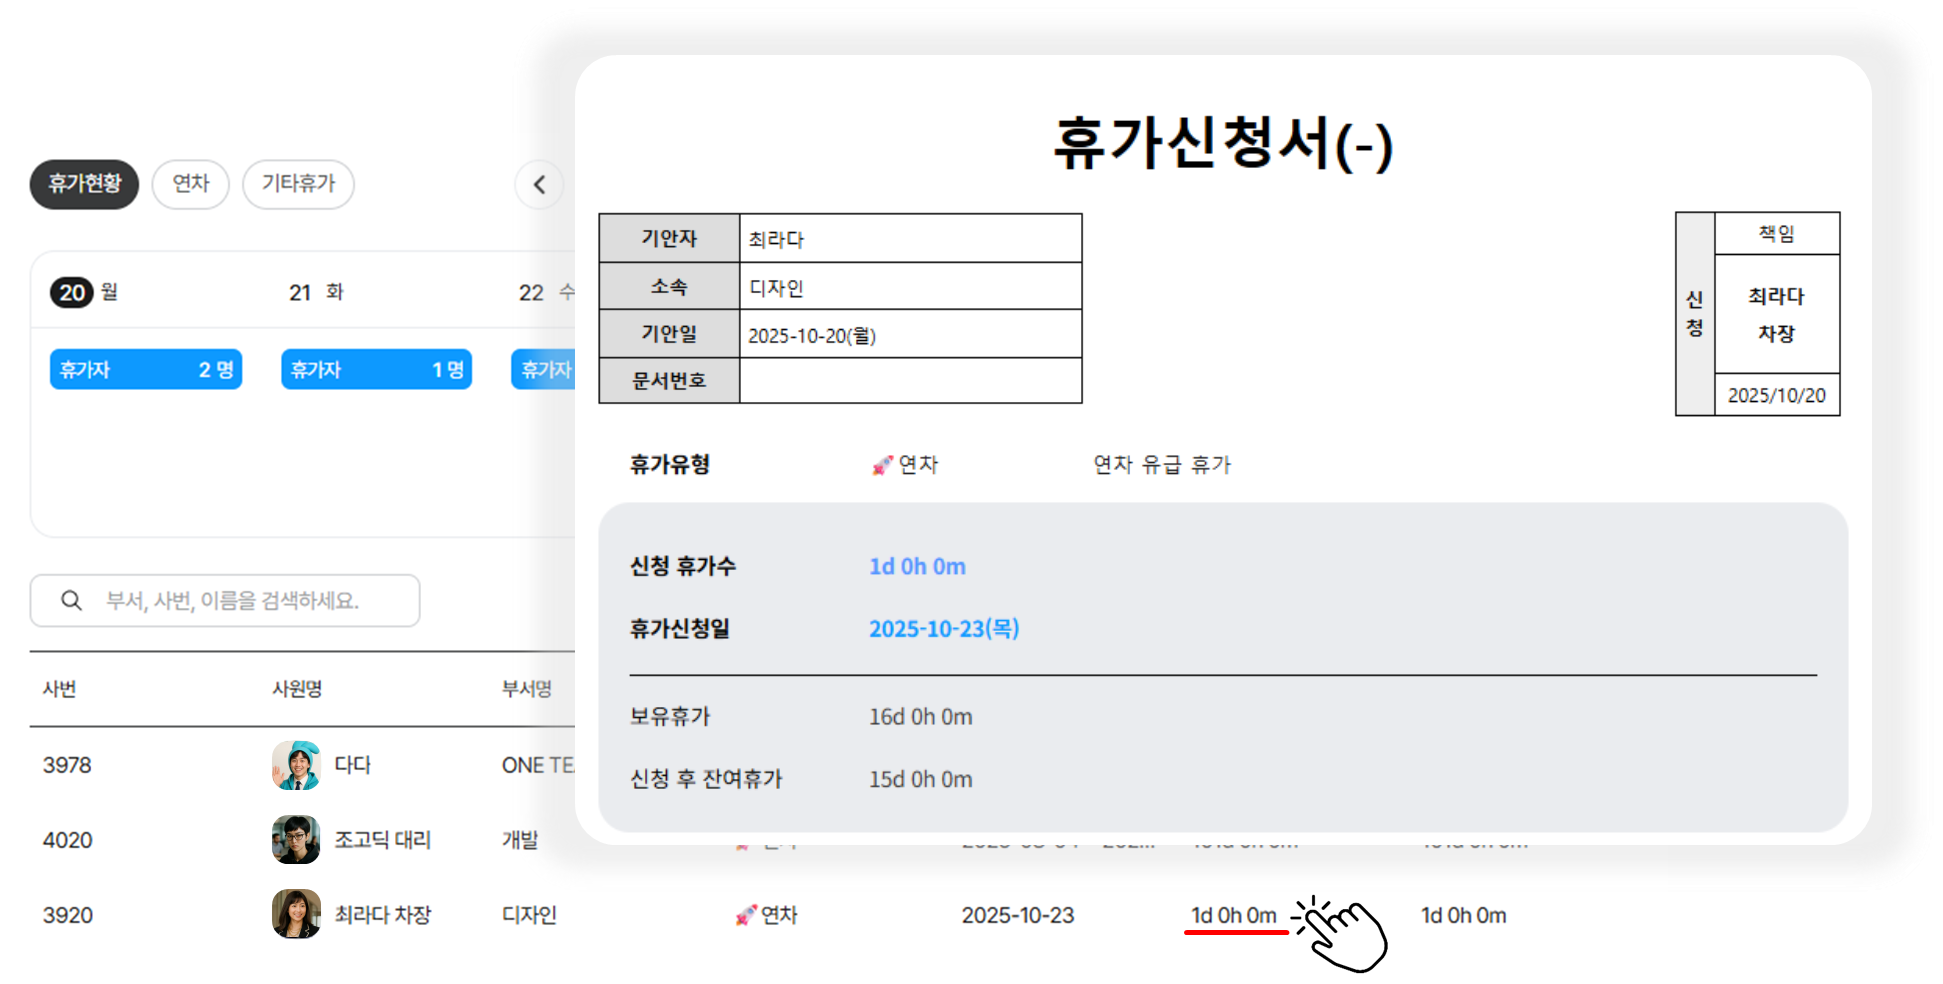Screen dimensions: 1943x984
Task: Open the underlined 1d 0h 0m link
Action: pyautogui.click(x=1234, y=915)
